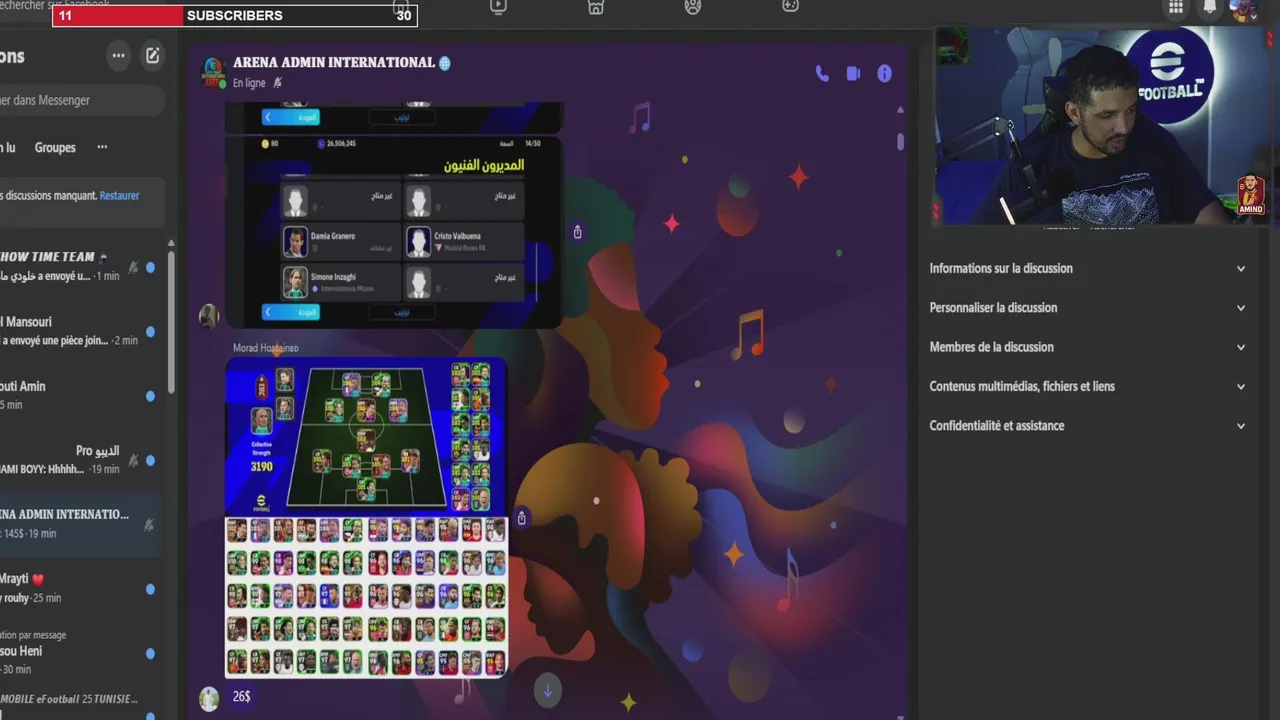Image resolution: width=1280 pixels, height=720 pixels.
Task: Open the account profile avatar menu
Action: coord(1241,10)
